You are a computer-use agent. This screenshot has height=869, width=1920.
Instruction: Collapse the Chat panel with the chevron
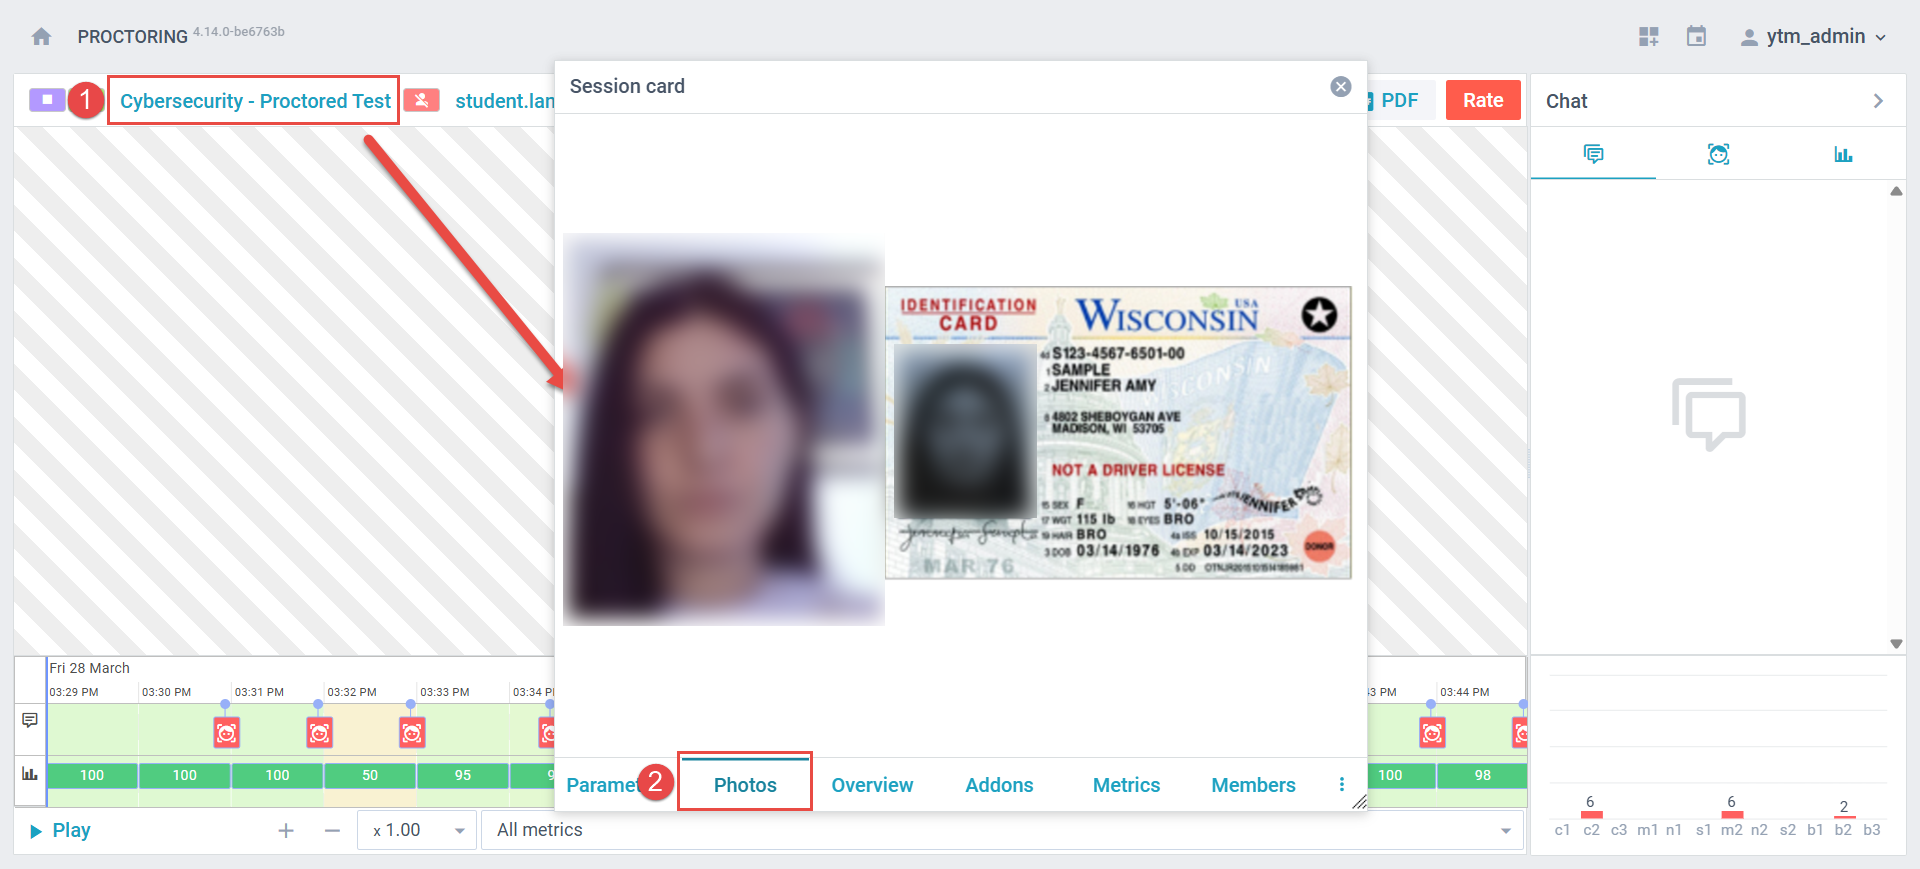pos(1878,101)
